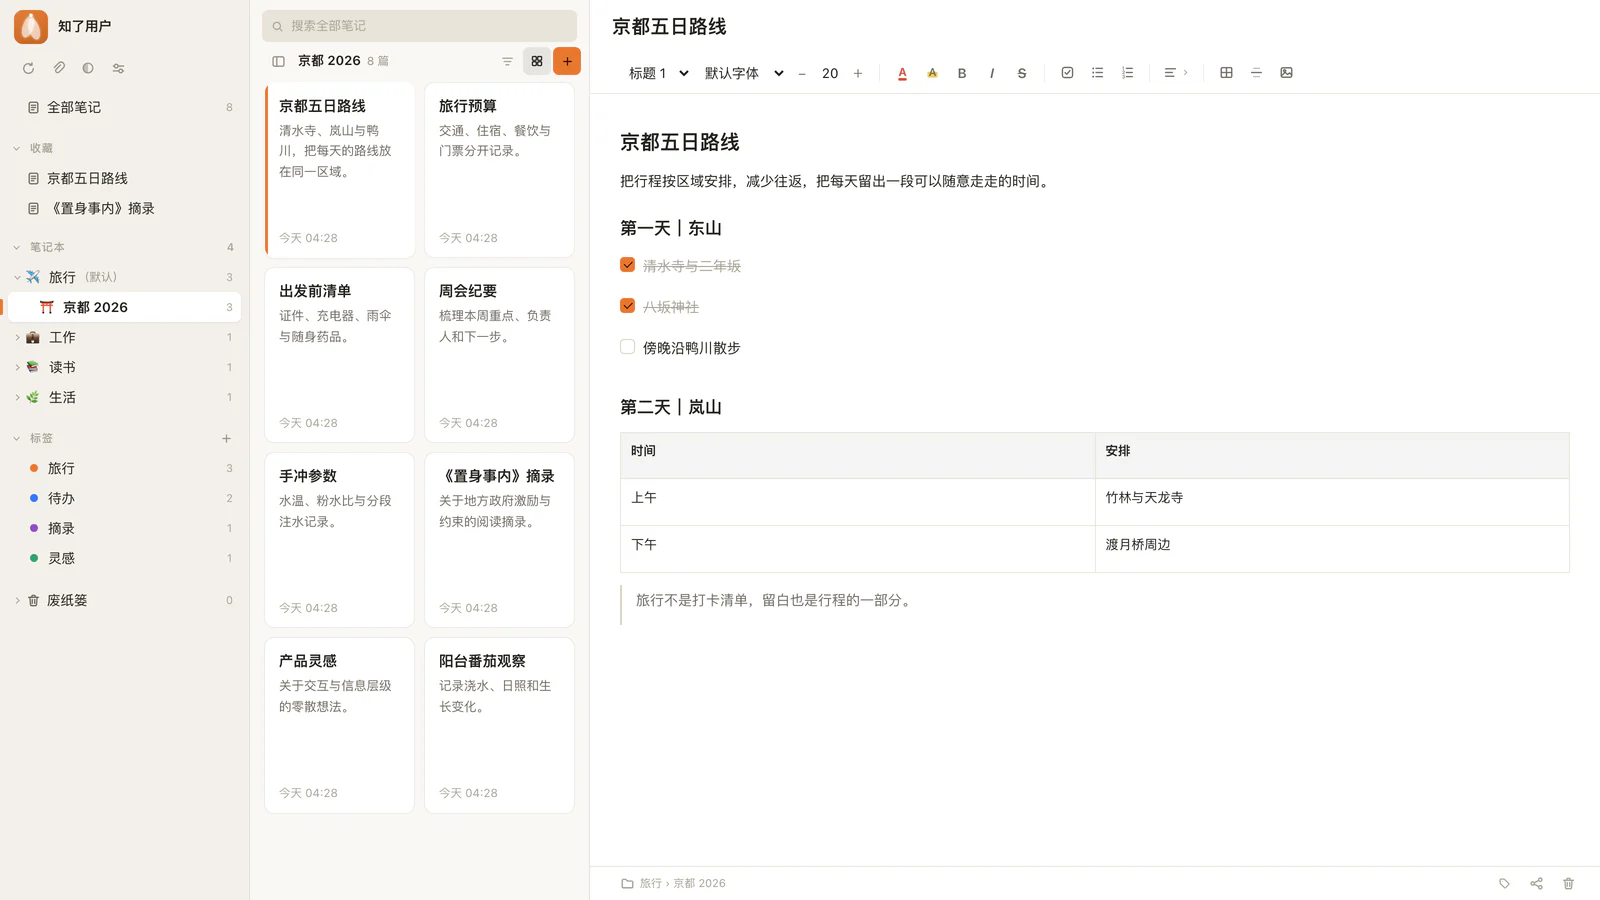Screen dimensions: 1600x900
Task: Filter by the orange 旅行 tag
Action: [124, 468]
